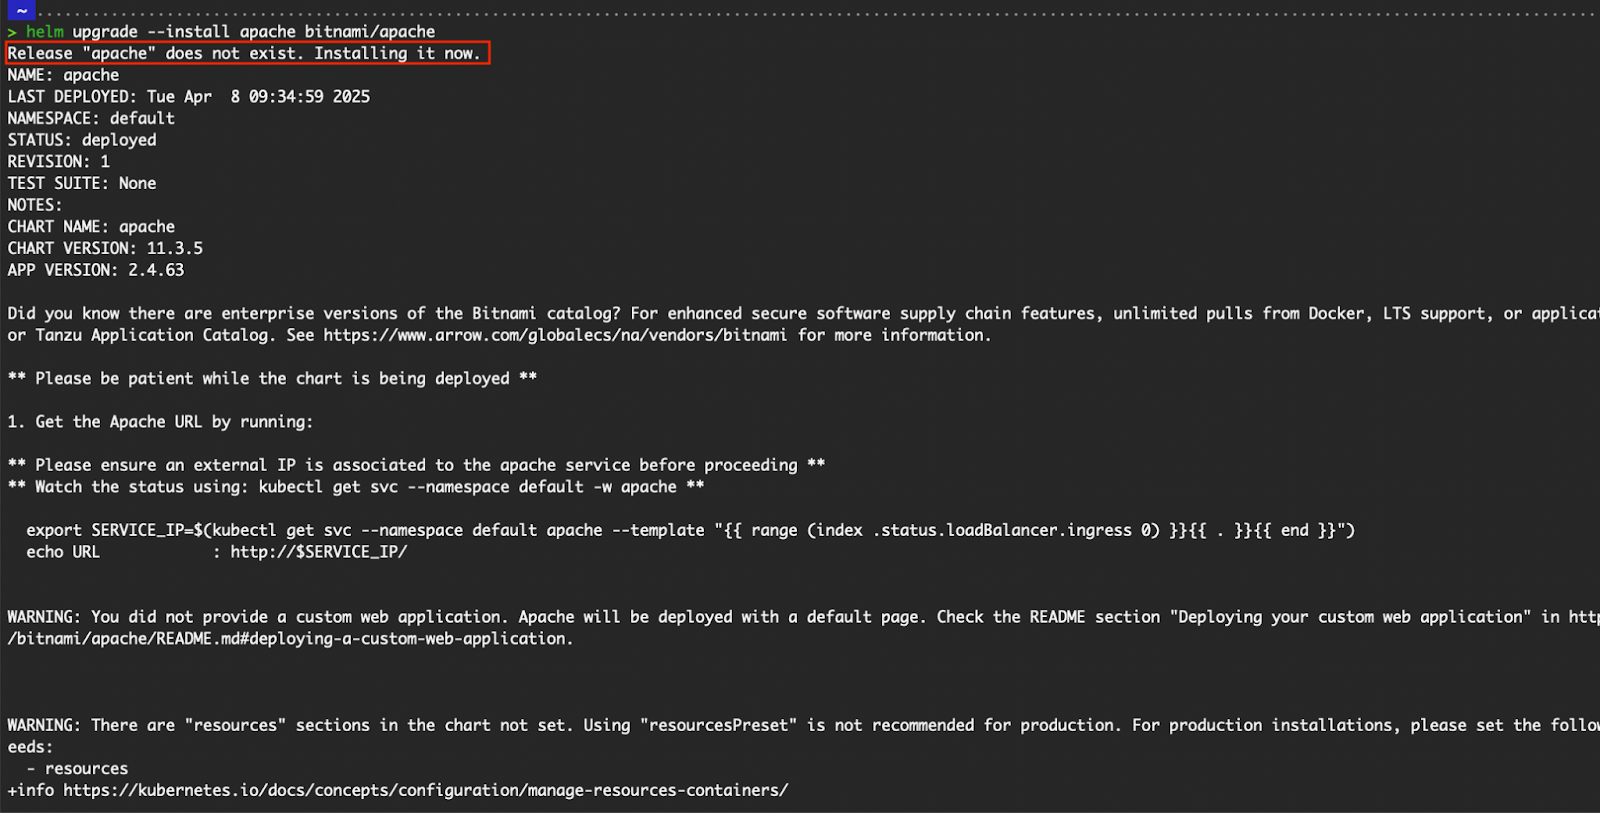Click the helm upgrade --install command line
Screen dimensions: 1600x813
tap(221, 32)
